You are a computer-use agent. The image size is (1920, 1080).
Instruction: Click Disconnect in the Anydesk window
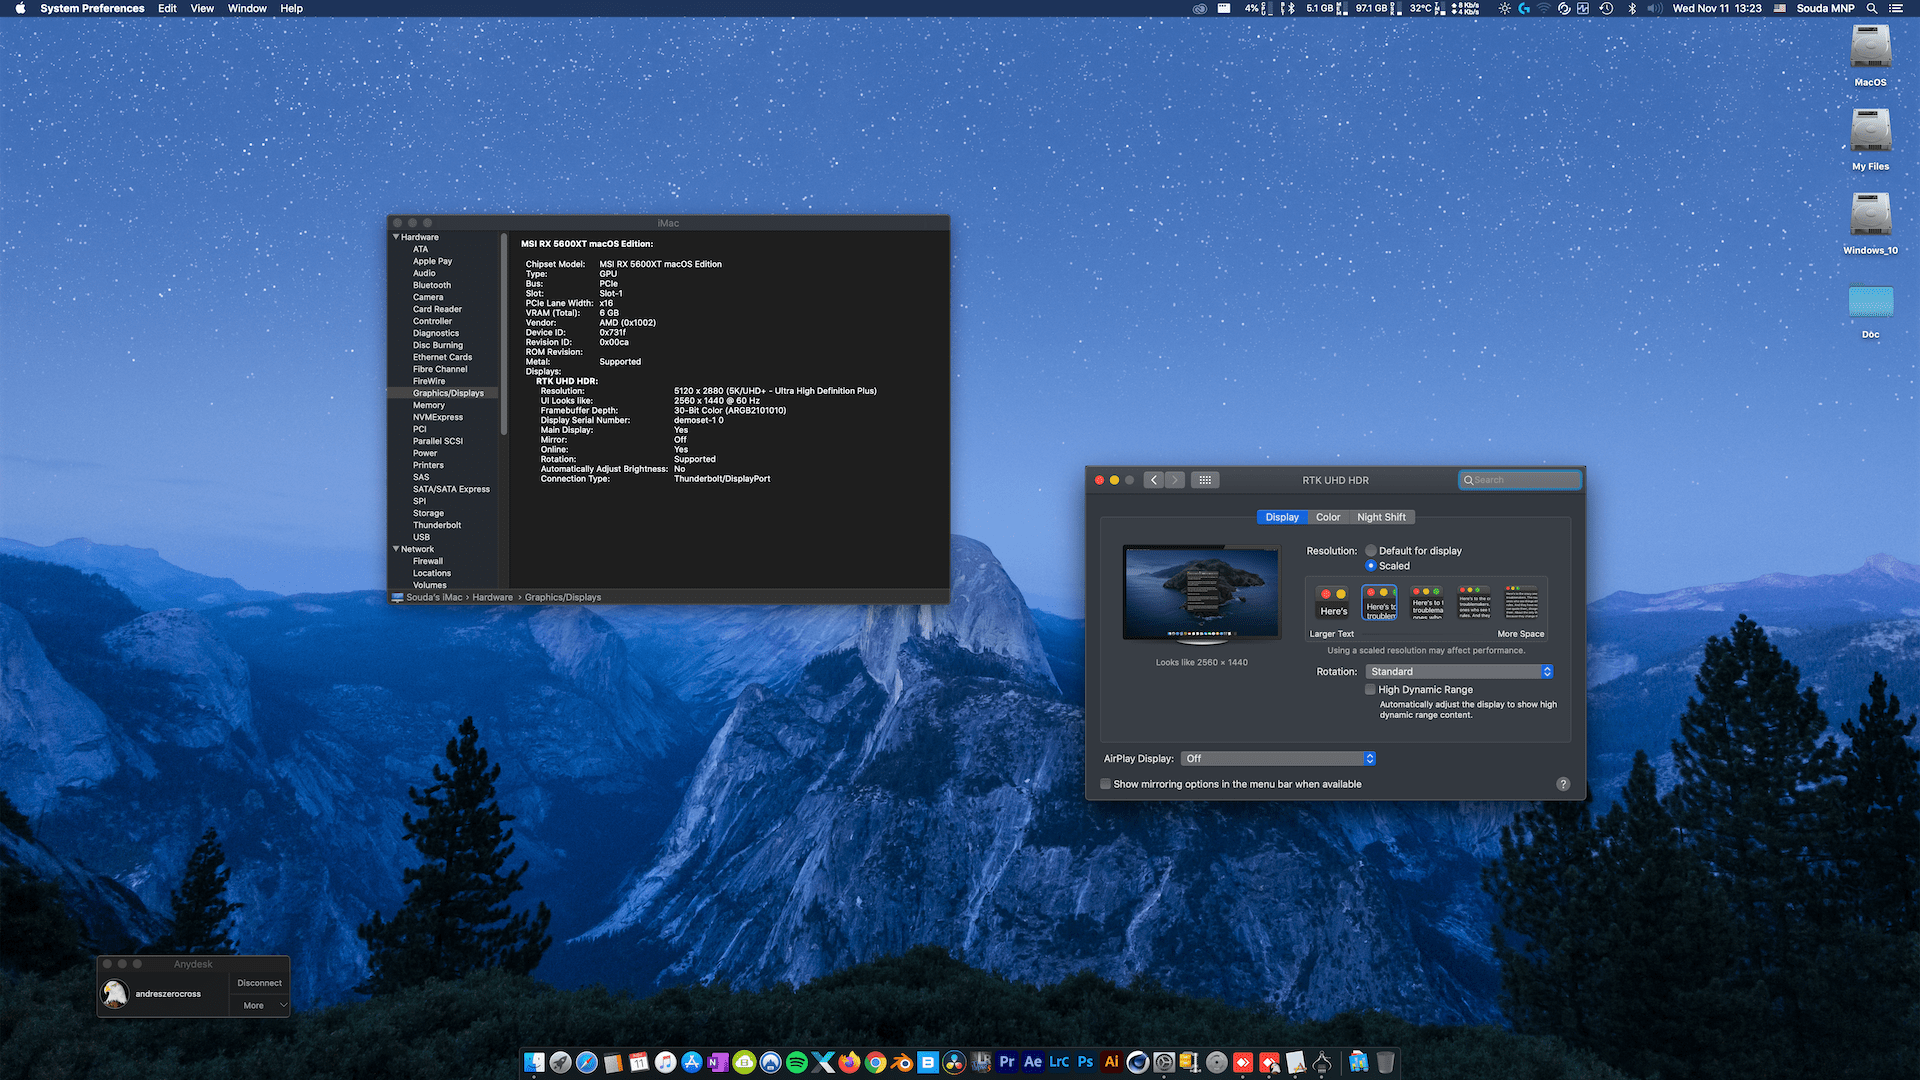[x=259, y=983]
